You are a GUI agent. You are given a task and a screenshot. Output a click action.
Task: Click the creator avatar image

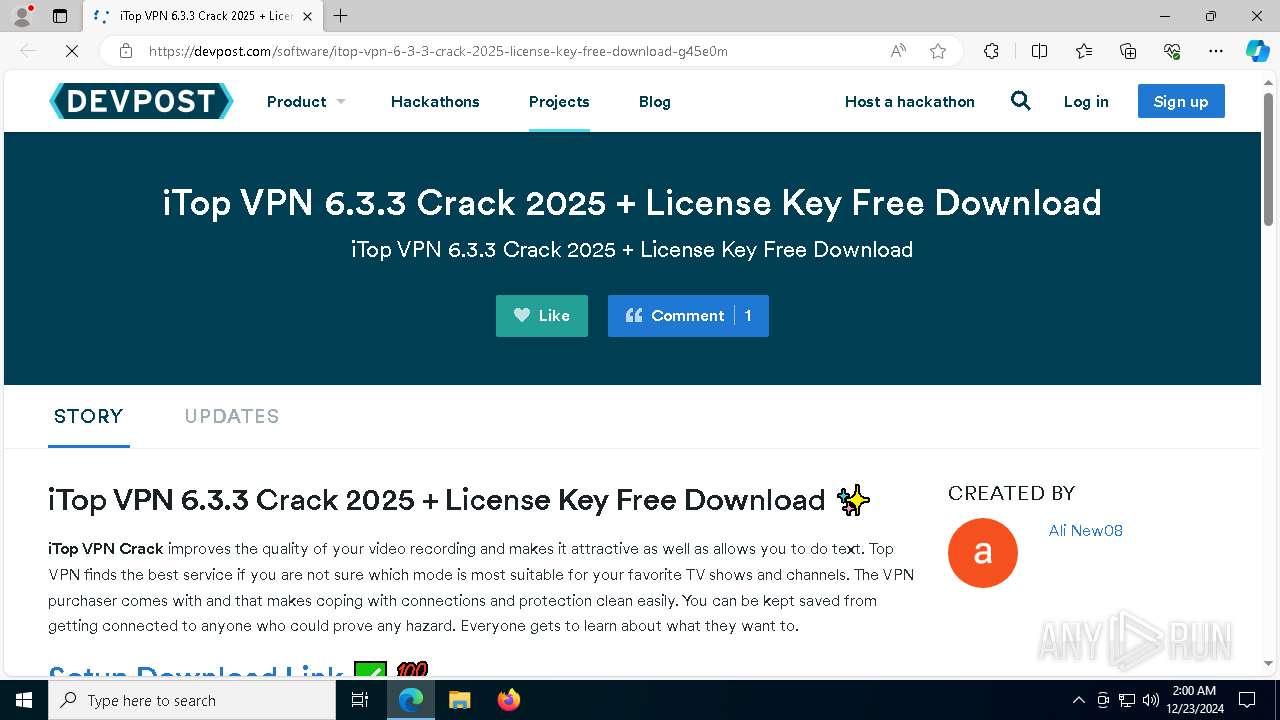[983, 553]
